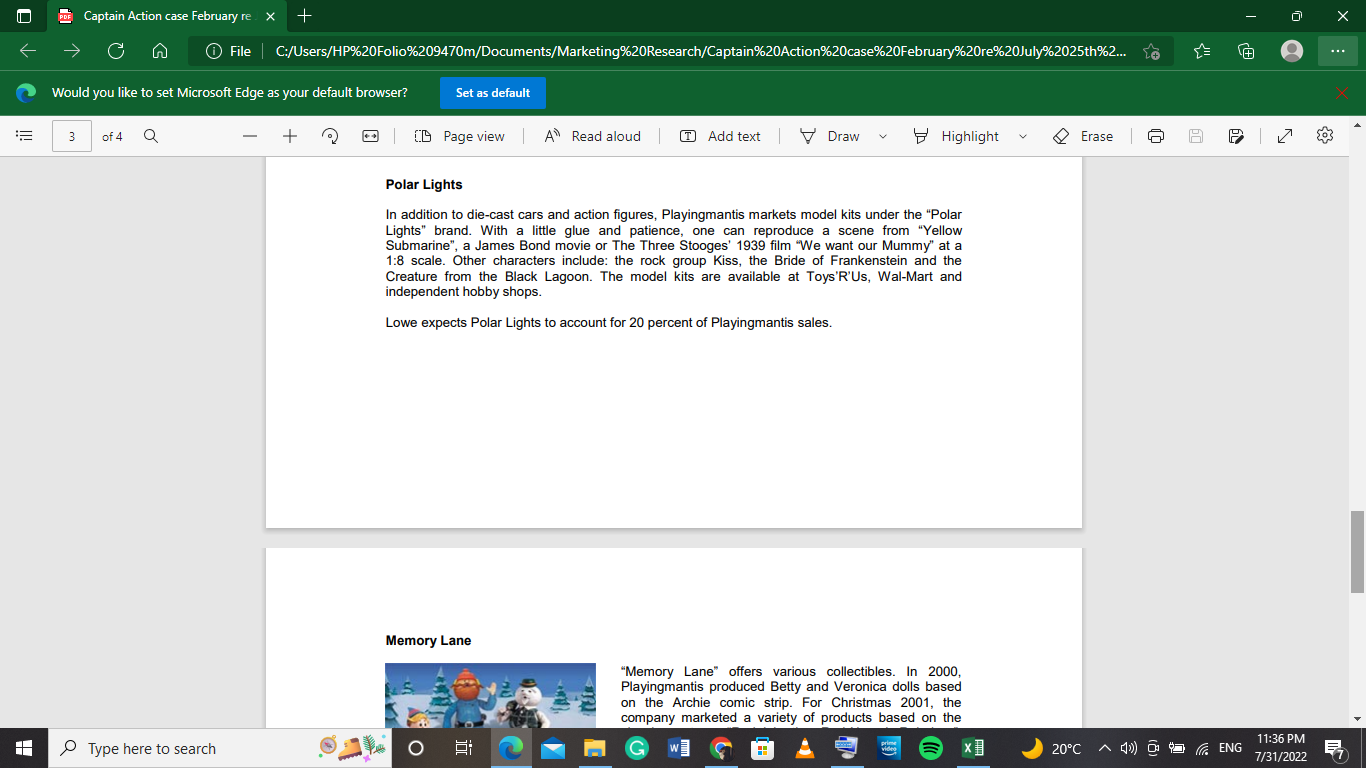Click the Set as default button
This screenshot has width=1366, height=768.
493,93
